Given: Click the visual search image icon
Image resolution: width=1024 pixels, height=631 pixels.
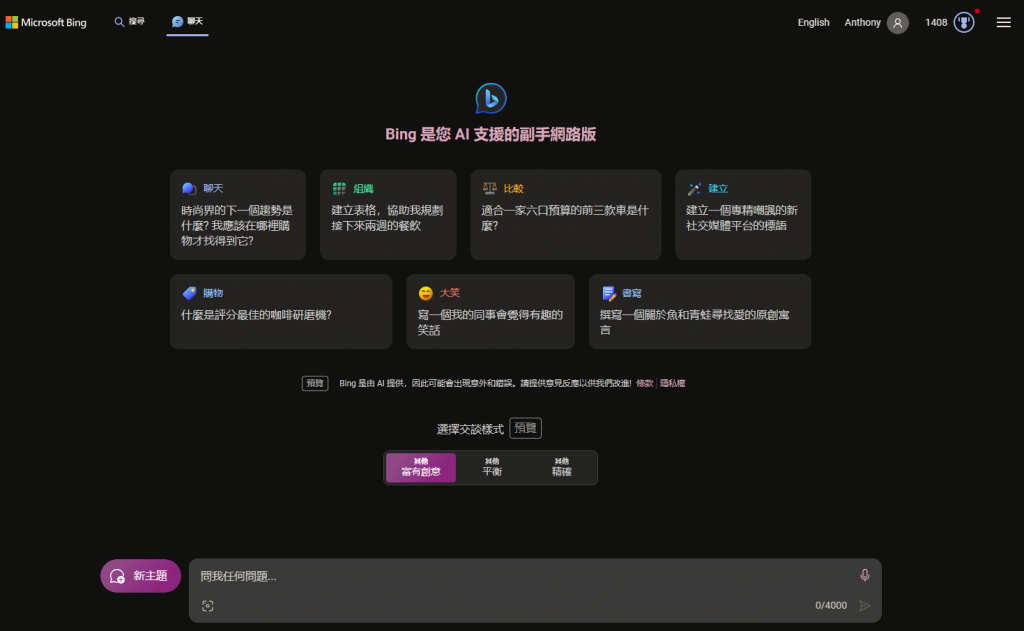Looking at the screenshot, I should pyautogui.click(x=208, y=606).
